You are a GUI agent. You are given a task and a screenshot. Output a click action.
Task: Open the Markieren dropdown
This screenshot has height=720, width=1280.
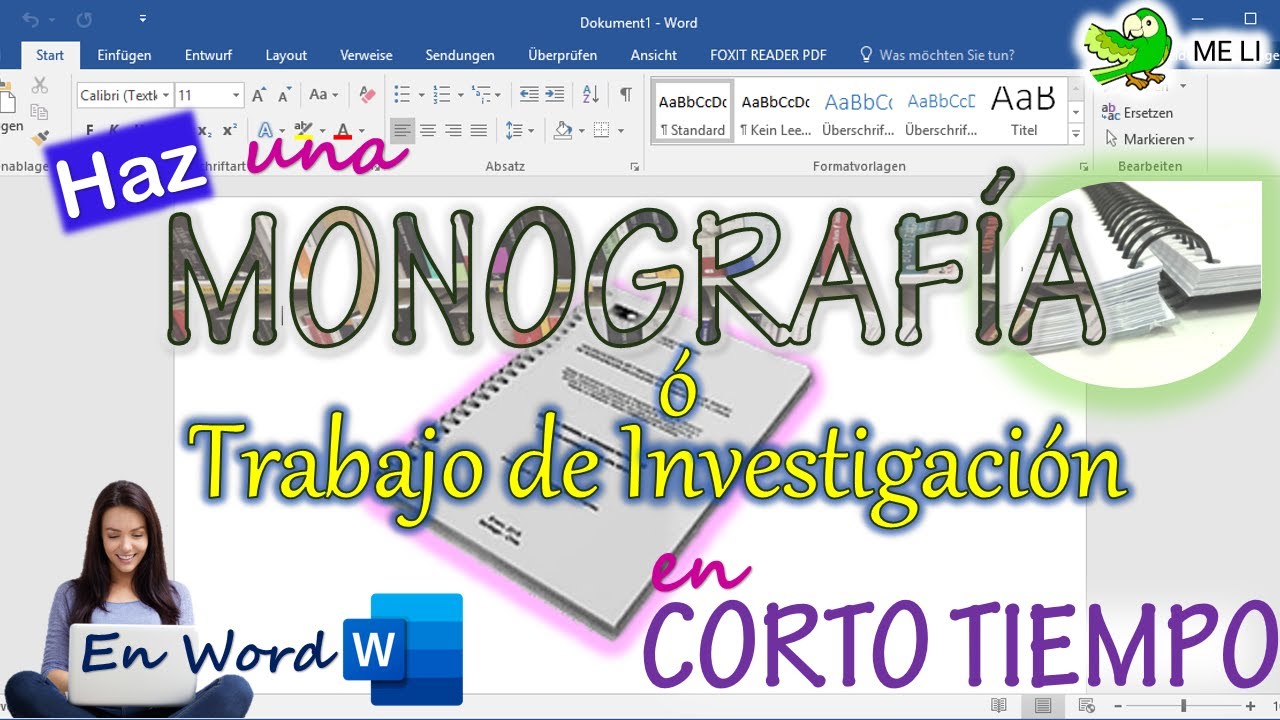tap(1149, 139)
